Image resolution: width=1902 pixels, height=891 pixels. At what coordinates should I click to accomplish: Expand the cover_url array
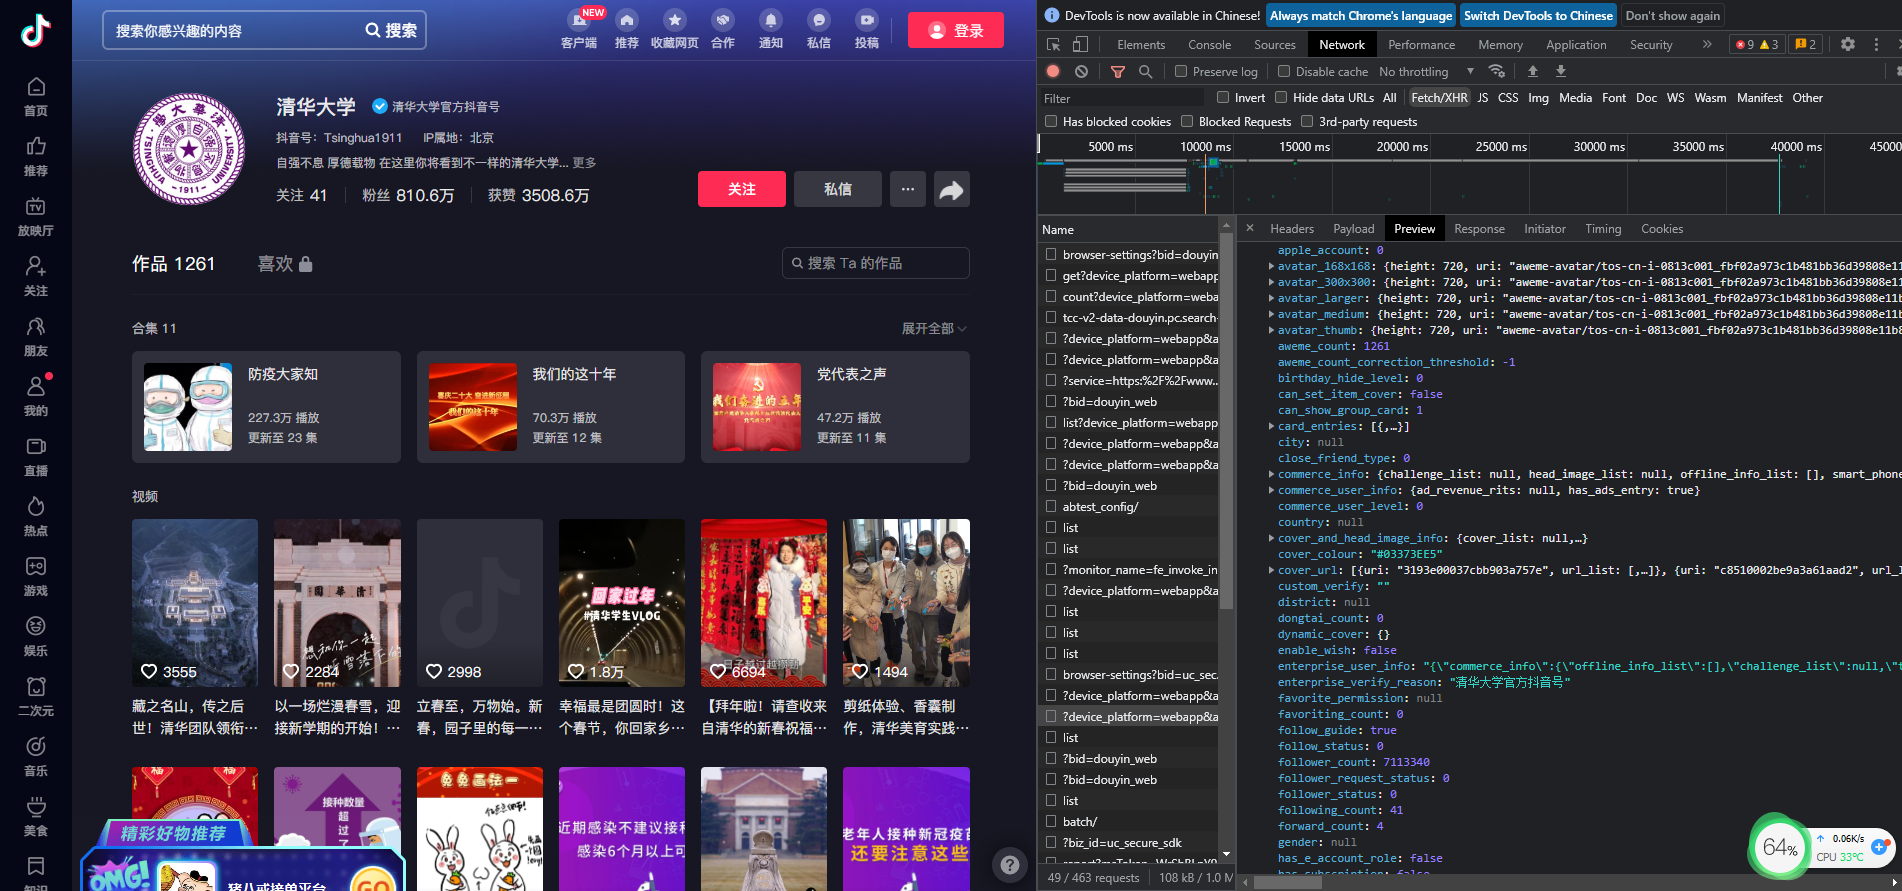(x=1271, y=570)
